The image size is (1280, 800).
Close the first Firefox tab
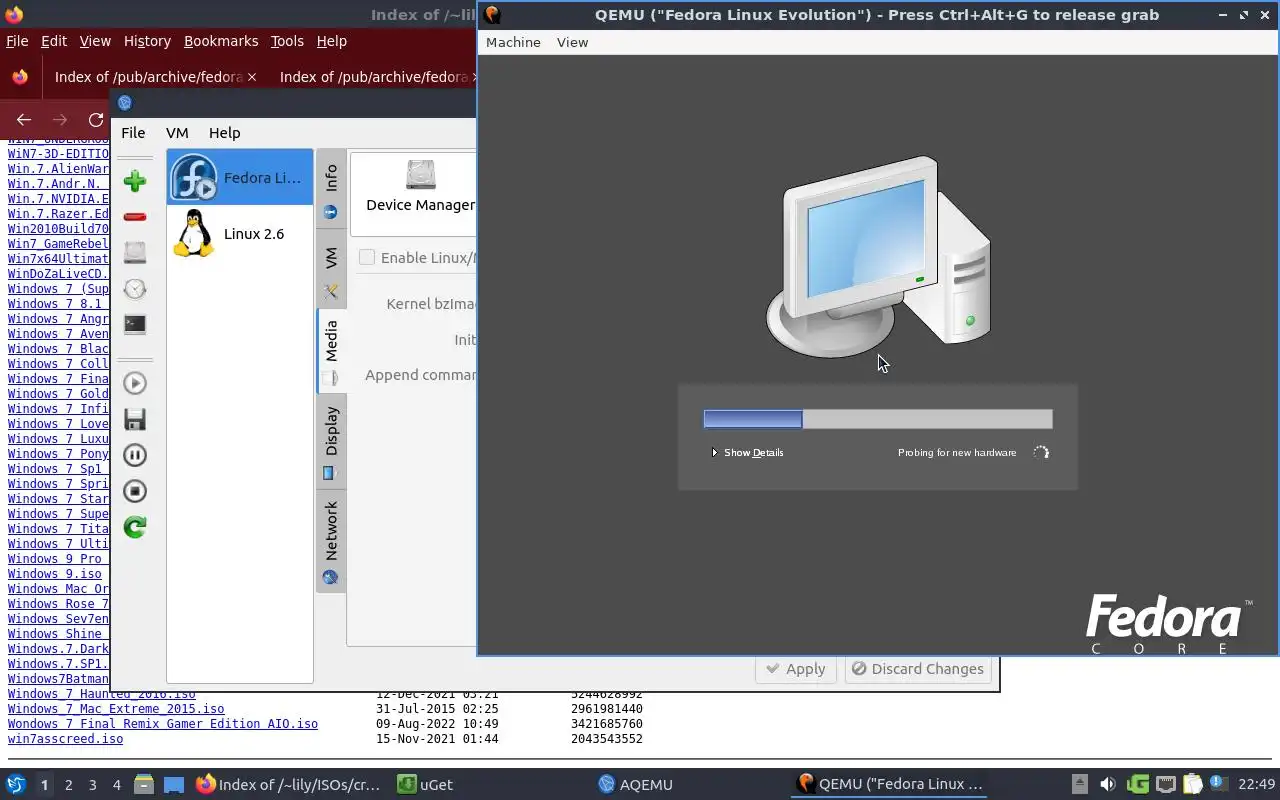[x=252, y=77]
